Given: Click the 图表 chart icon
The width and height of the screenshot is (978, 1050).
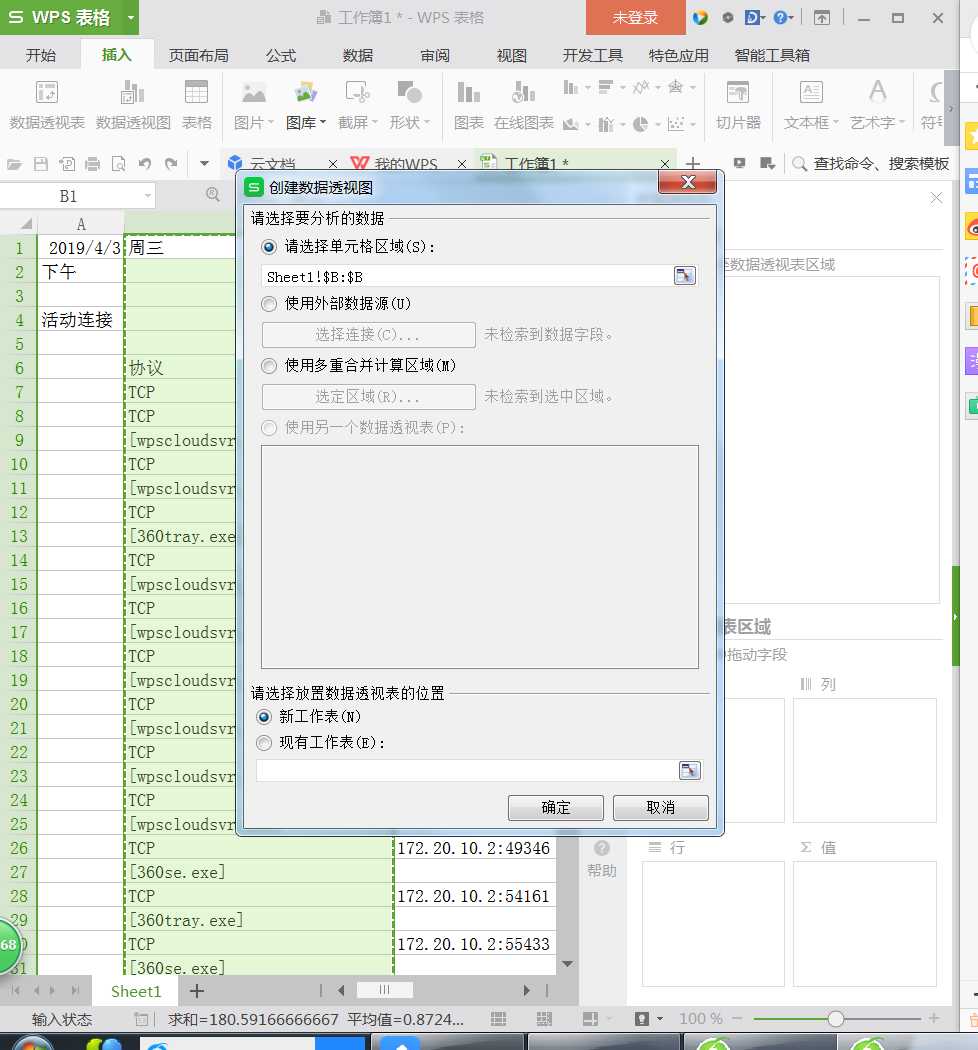Looking at the screenshot, I should (468, 93).
